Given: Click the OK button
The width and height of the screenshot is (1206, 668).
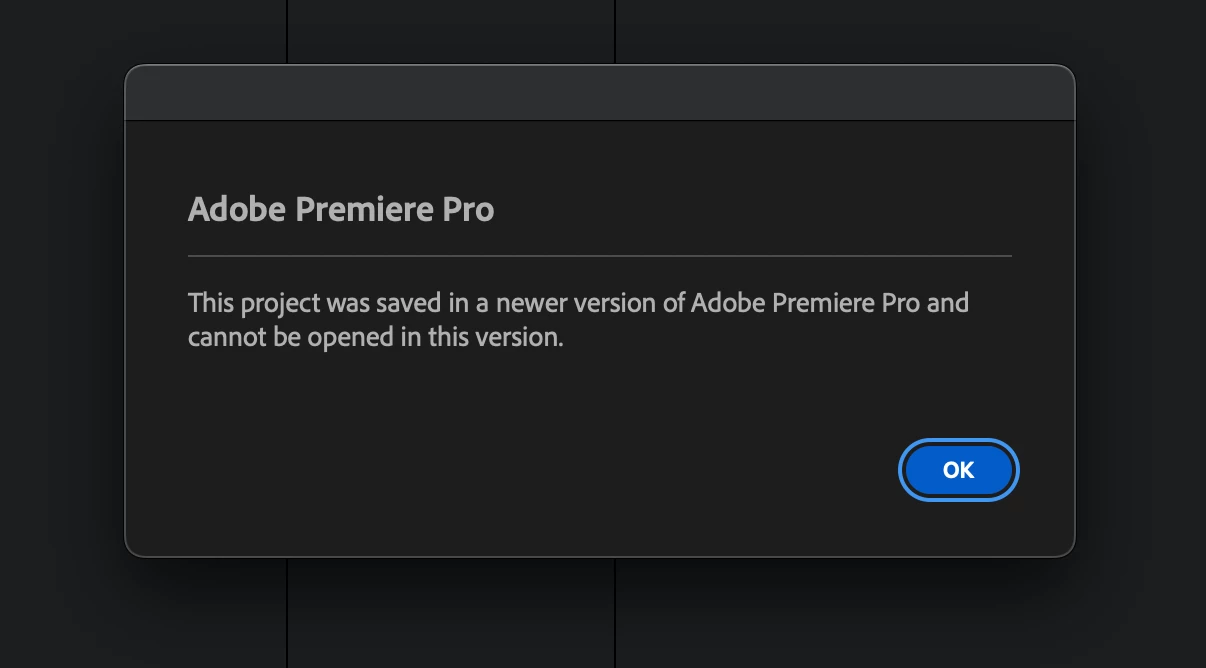Looking at the screenshot, I should (x=958, y=470).
